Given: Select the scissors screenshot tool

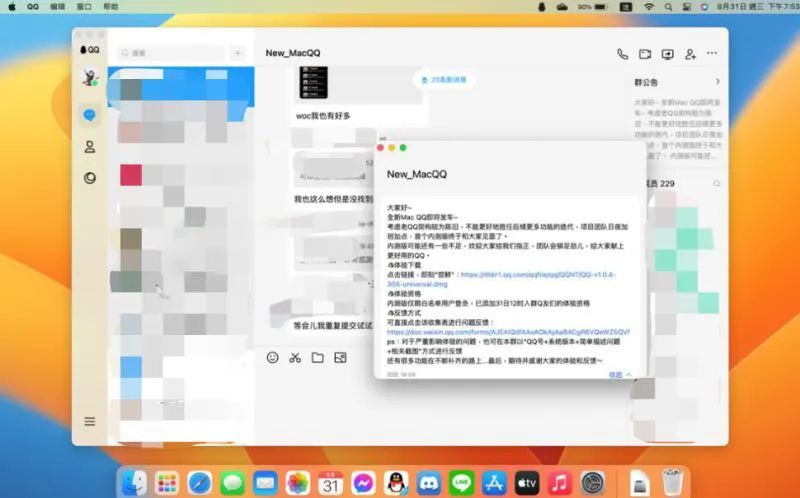Looking at the screenshot, I should pyautogui.click(x=295, y=358).
